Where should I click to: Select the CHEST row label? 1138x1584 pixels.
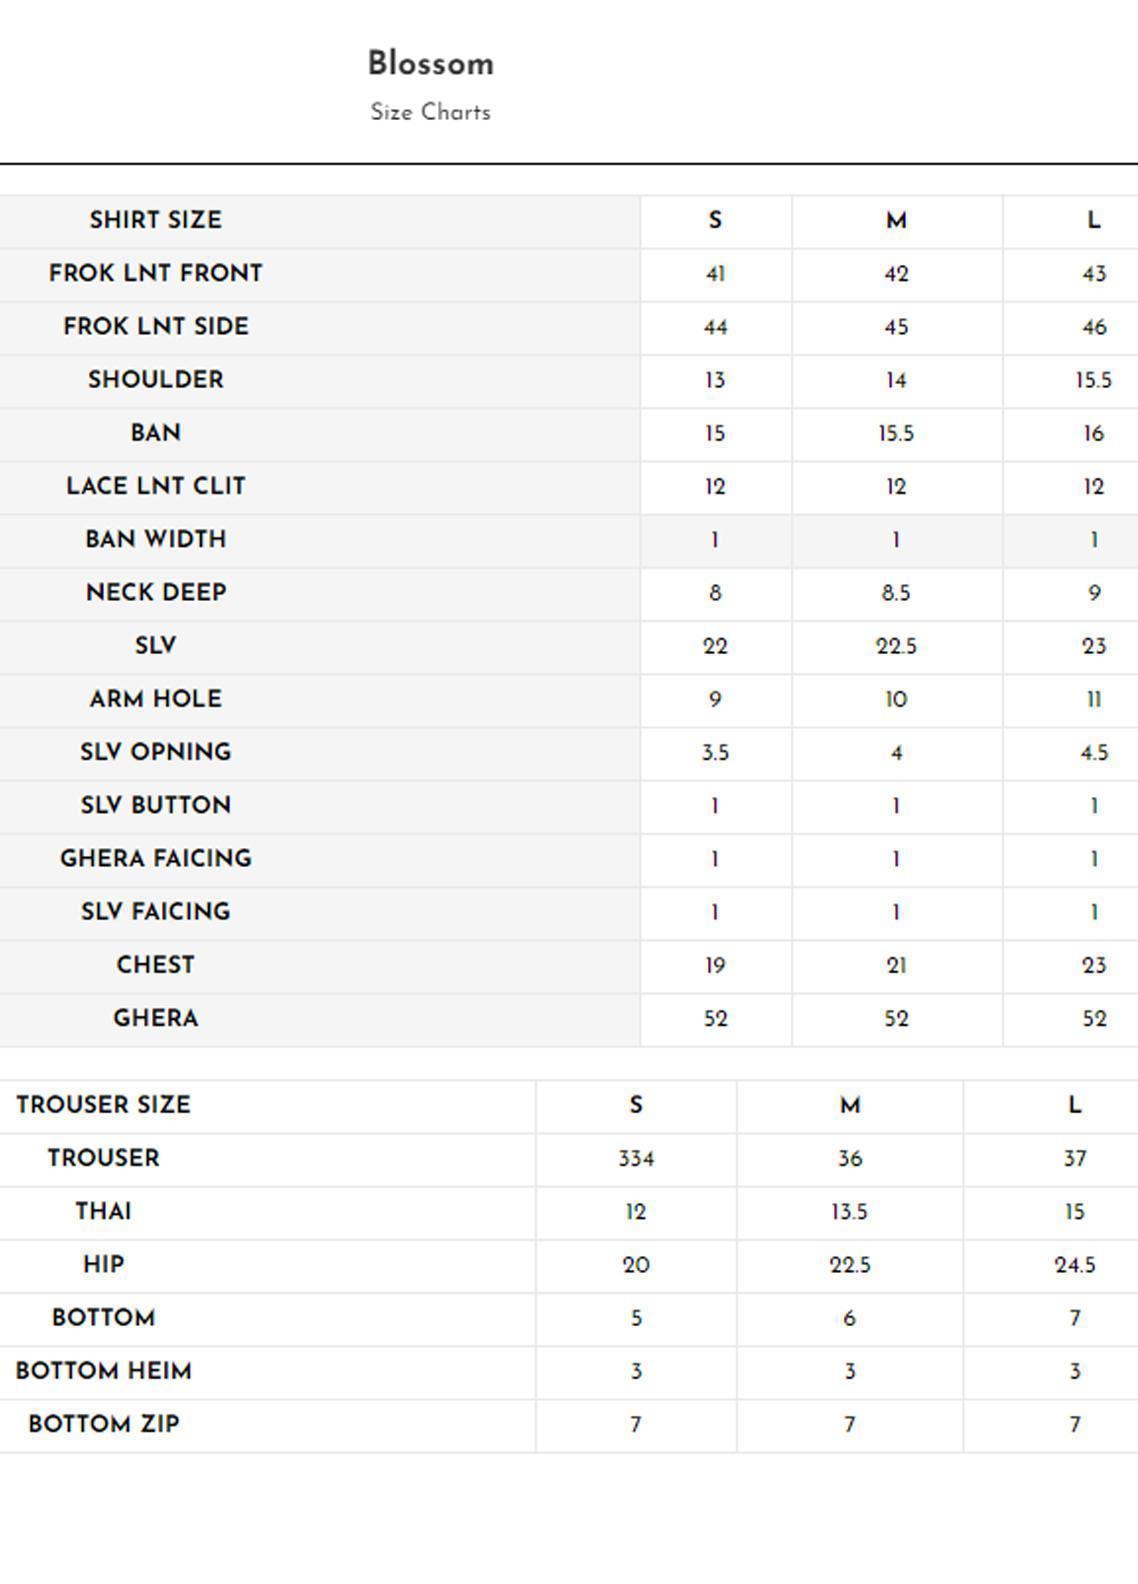tap(156, 965)
